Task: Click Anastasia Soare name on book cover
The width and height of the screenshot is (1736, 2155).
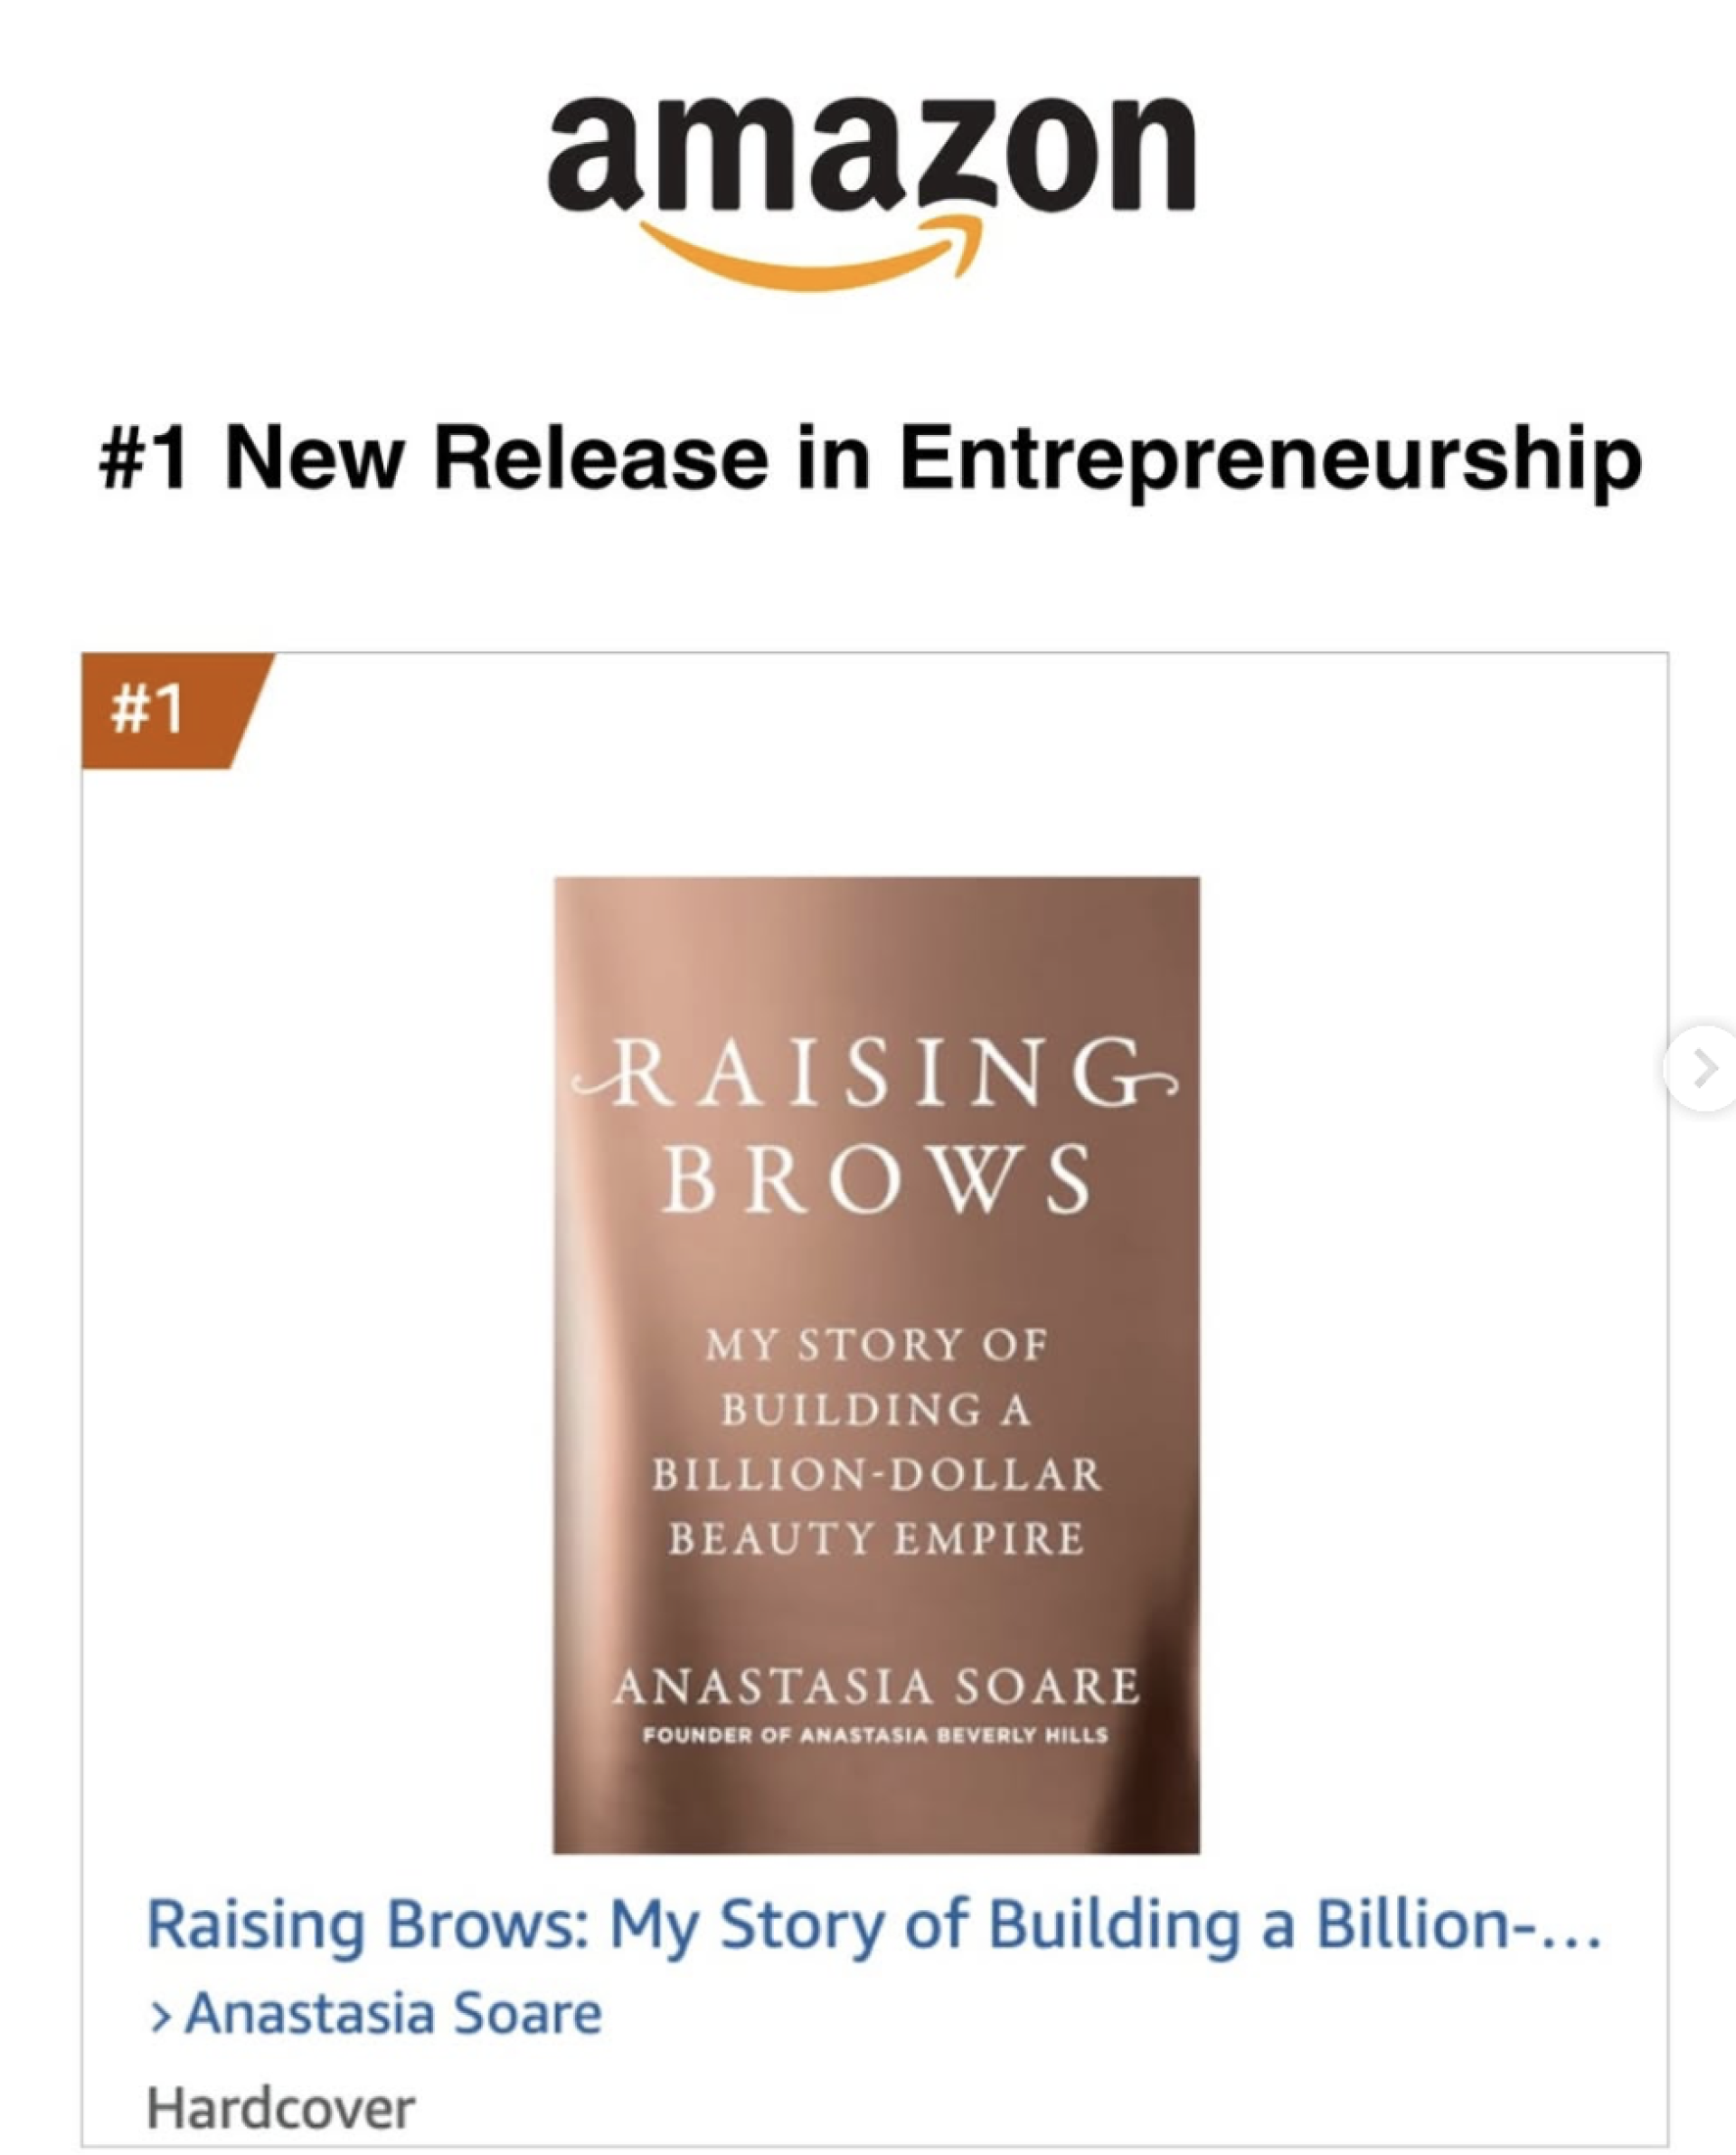Action: coord(876,1686)
